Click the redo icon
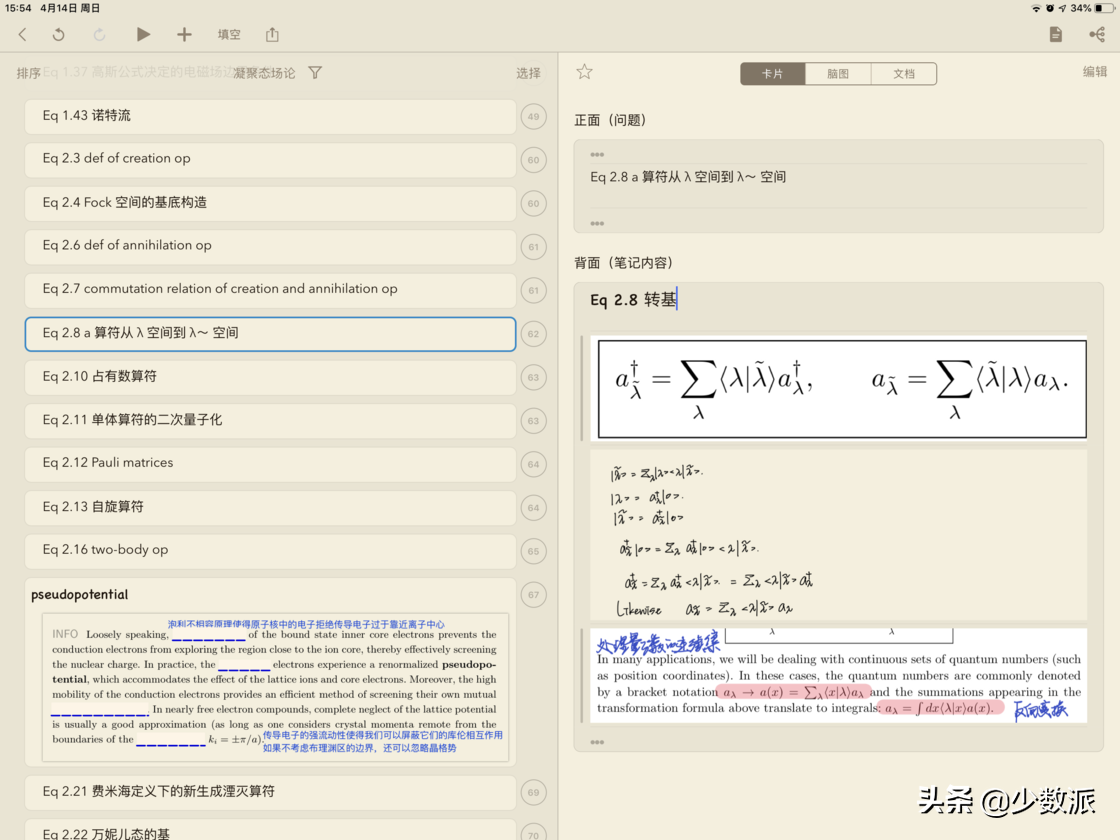The image size is (1120, 840). (99, 34)
